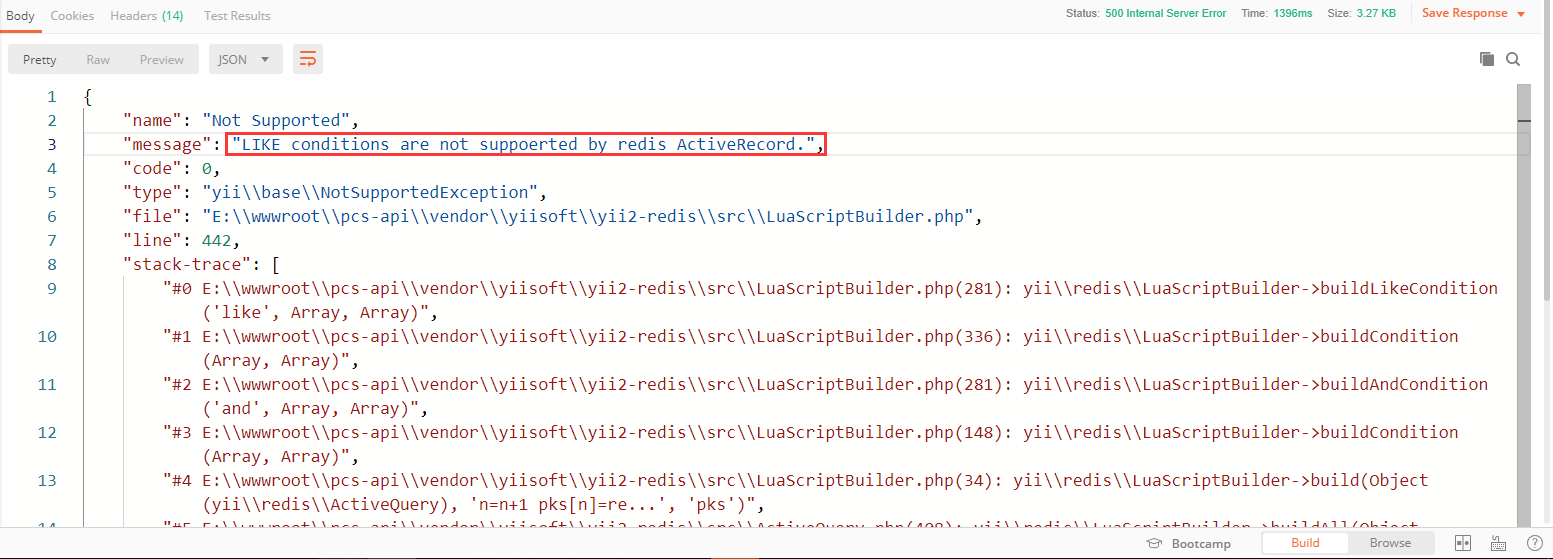Screen dimensions: 1553x559
Task: Toggle line wrap icon in response toolbar
Action: tap(308, 59)
